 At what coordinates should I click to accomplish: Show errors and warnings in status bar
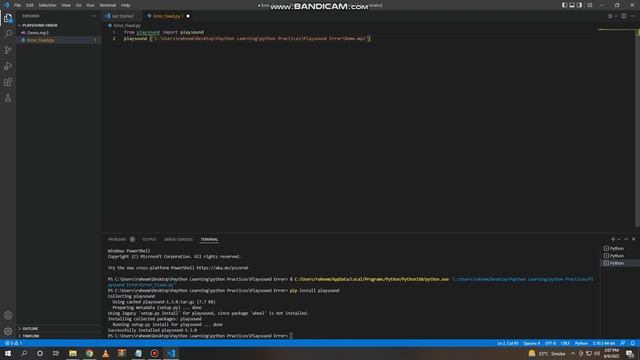[13, 343]
